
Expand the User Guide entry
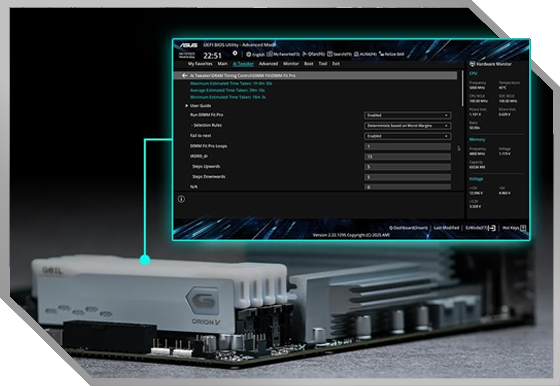198,106
